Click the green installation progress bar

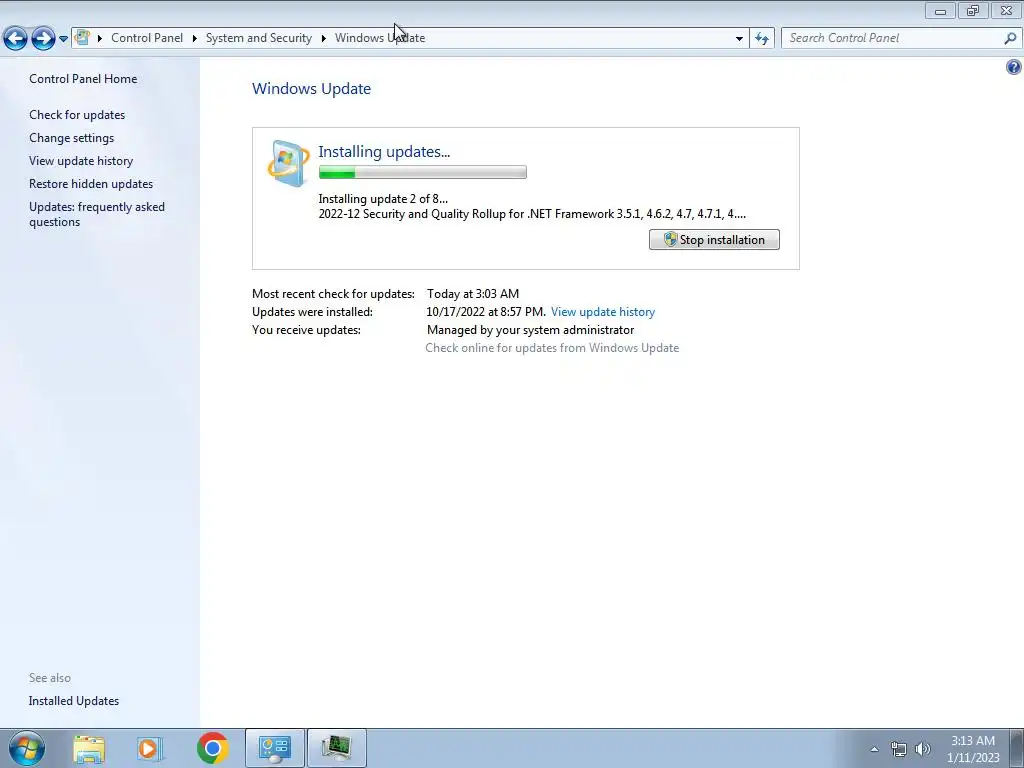(423, 172)
